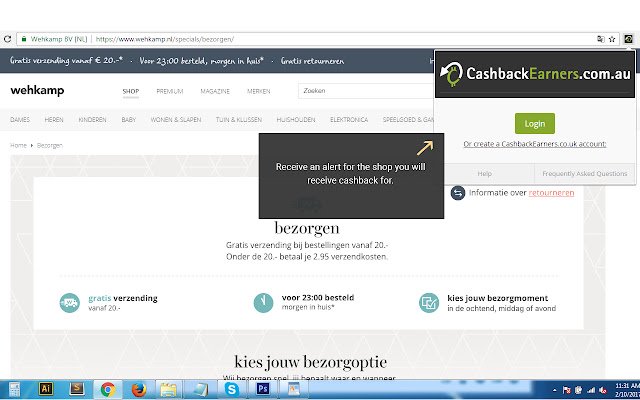Click the green Login button
Viewport: 640px width, 400px height.
click(x=535, y=123)
